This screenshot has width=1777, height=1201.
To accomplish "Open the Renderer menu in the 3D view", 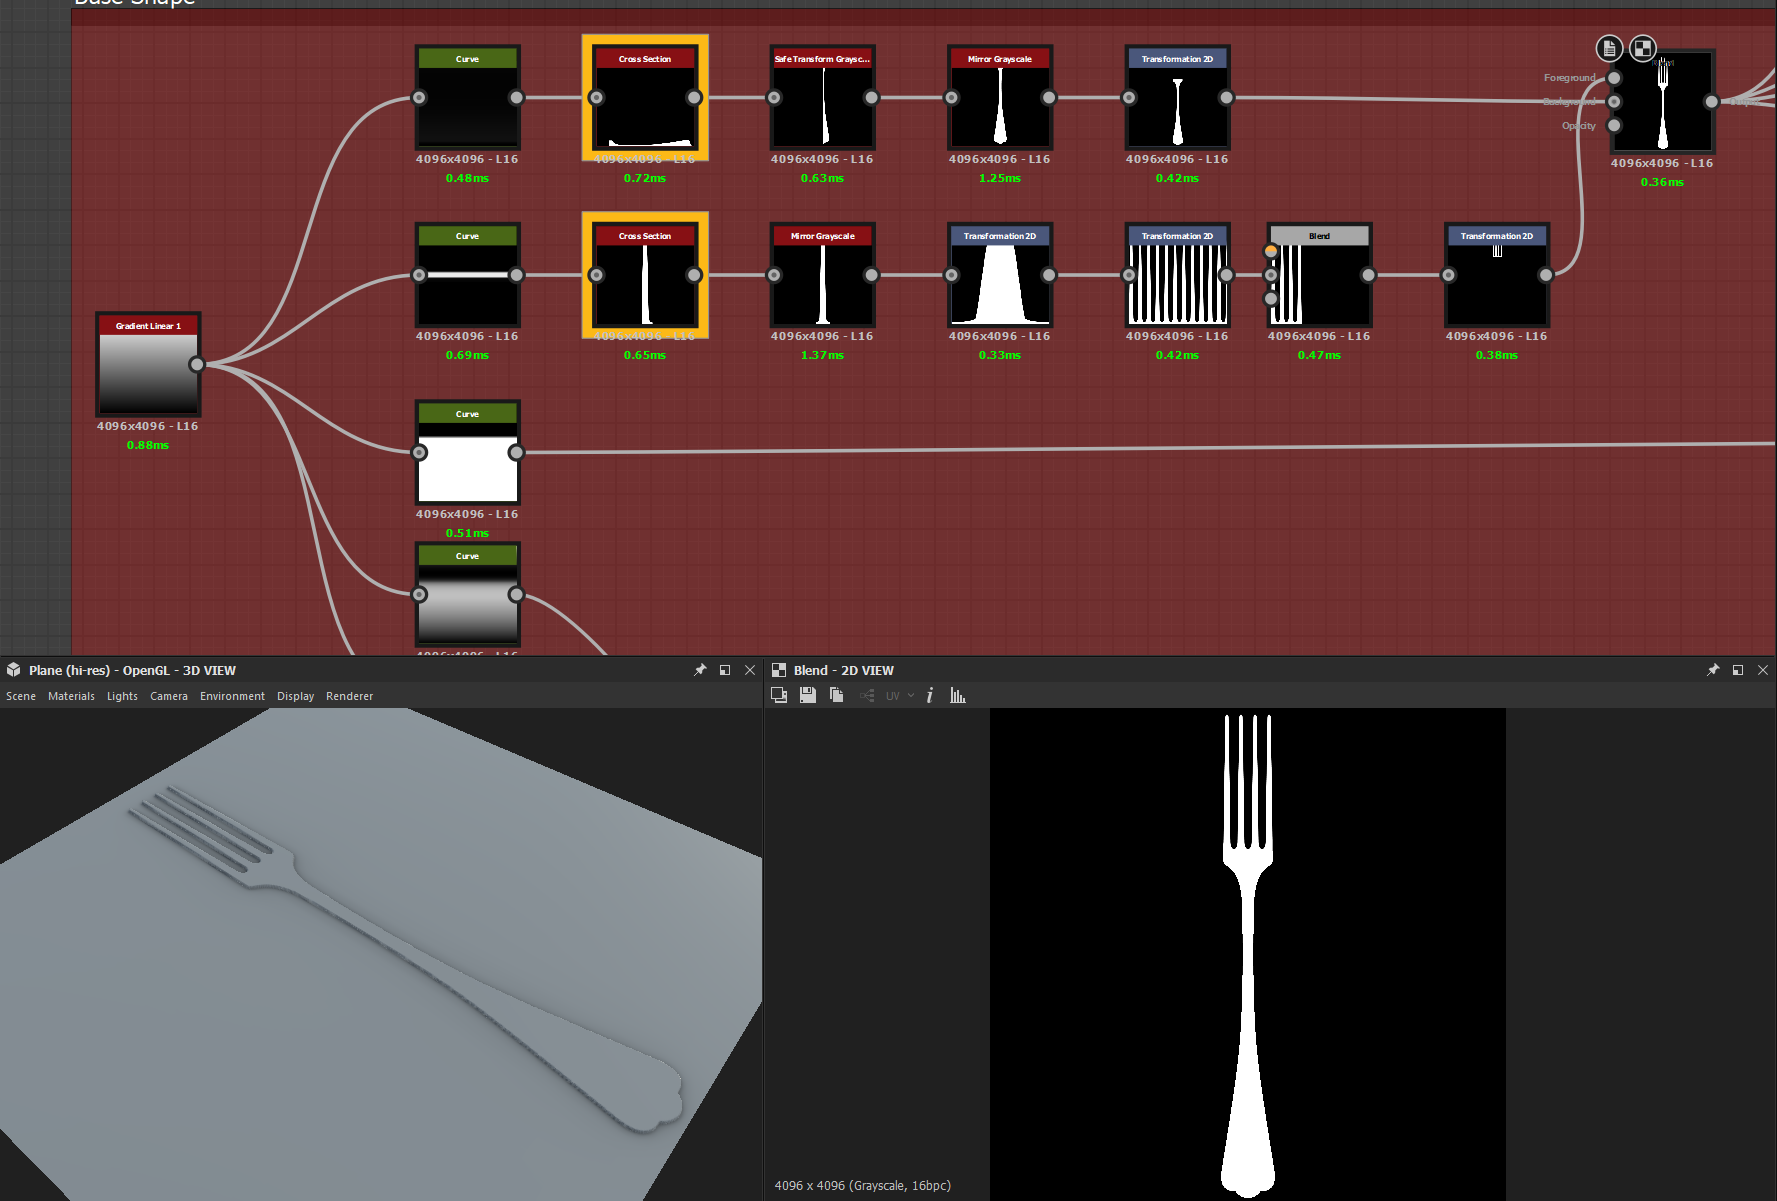I will [349, 696].
